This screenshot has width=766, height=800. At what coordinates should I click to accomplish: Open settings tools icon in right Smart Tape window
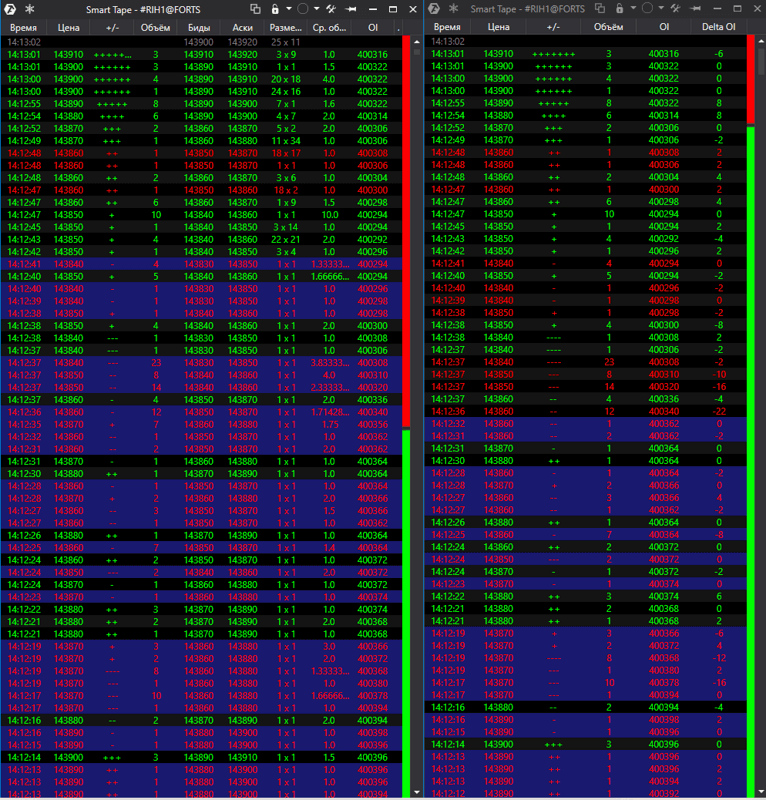(x=676, y=8)
